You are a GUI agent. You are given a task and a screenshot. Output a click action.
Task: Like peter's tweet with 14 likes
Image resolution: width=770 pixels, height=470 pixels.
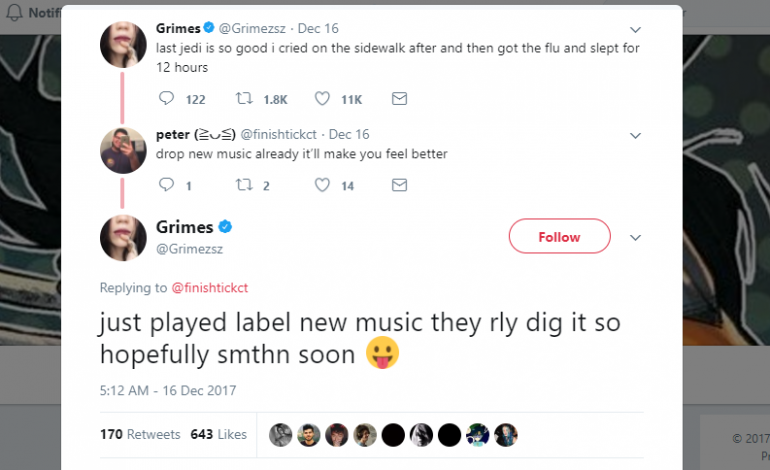point(322,185)
